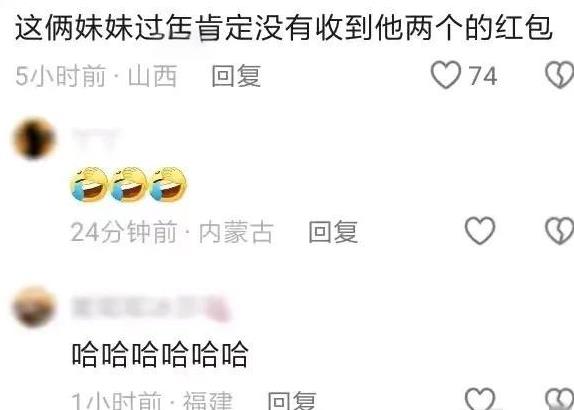Image resolution: width=574 pixels, height=410 pixels.
Task: Tap the 24分钟前 · 内蒙古 timestamp
Action: (x=172, y=232)
